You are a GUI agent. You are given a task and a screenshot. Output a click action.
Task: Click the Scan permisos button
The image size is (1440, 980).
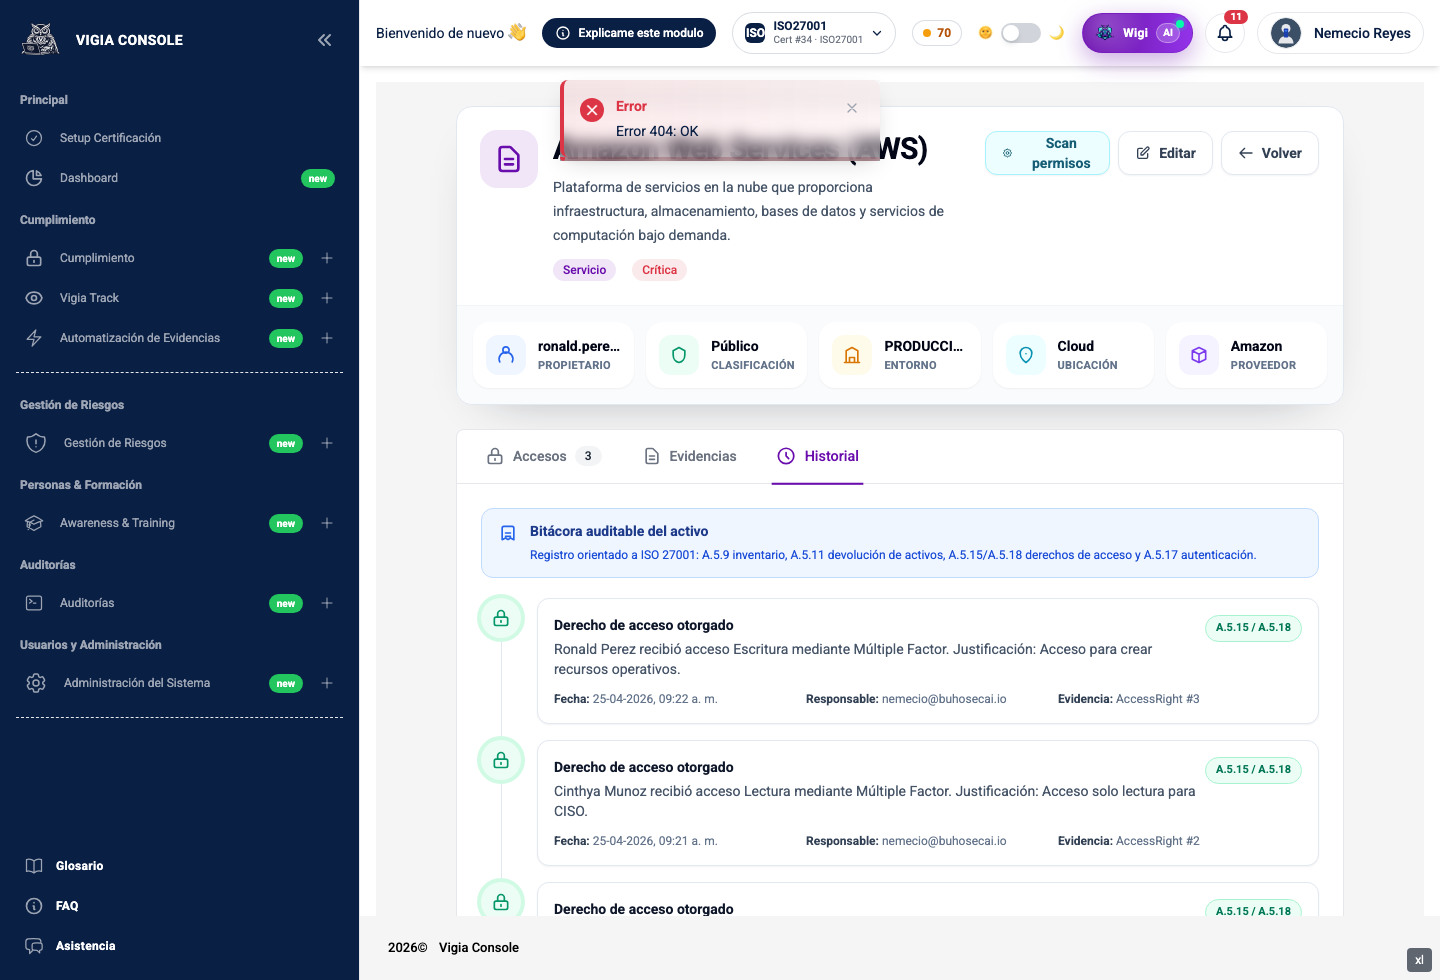[x=1047, y=153]
